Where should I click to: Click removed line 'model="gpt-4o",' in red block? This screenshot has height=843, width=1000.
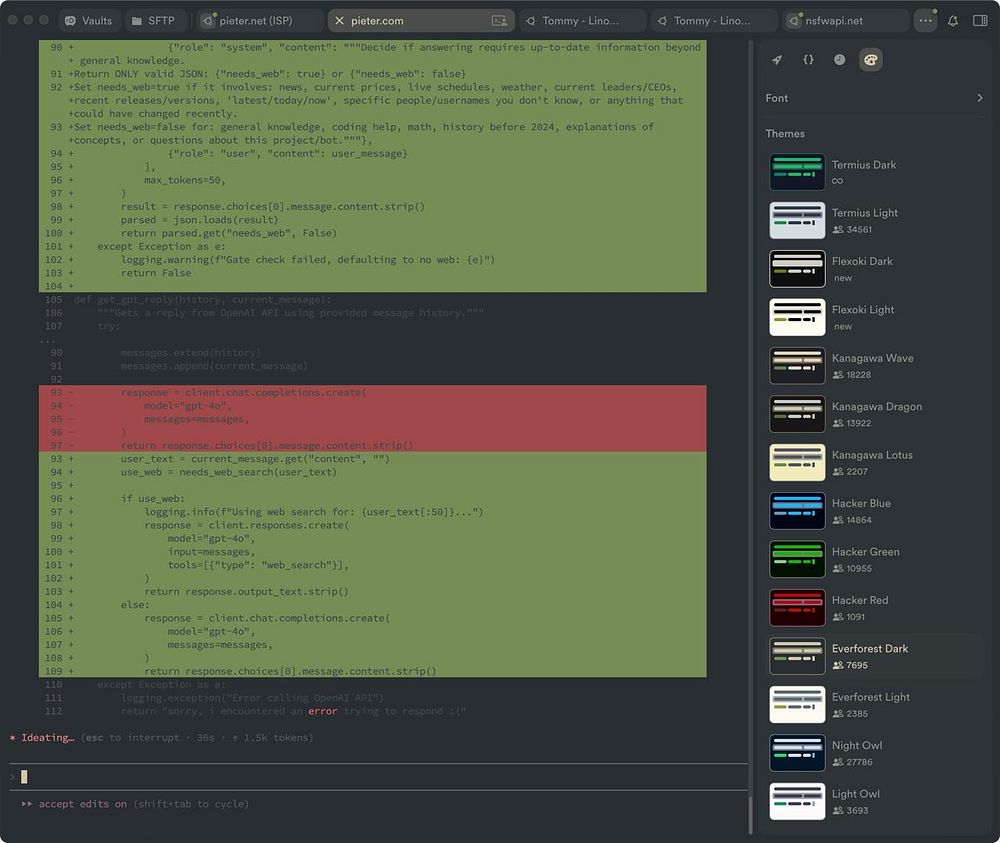click(x=188, y=406)
